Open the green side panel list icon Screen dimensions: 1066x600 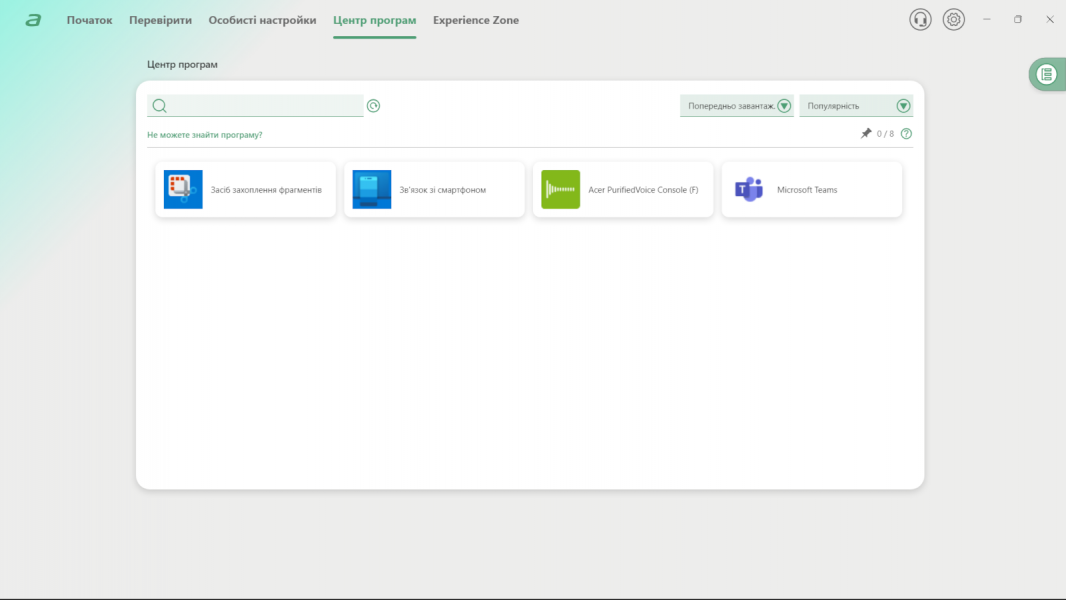coord(1046,74)
